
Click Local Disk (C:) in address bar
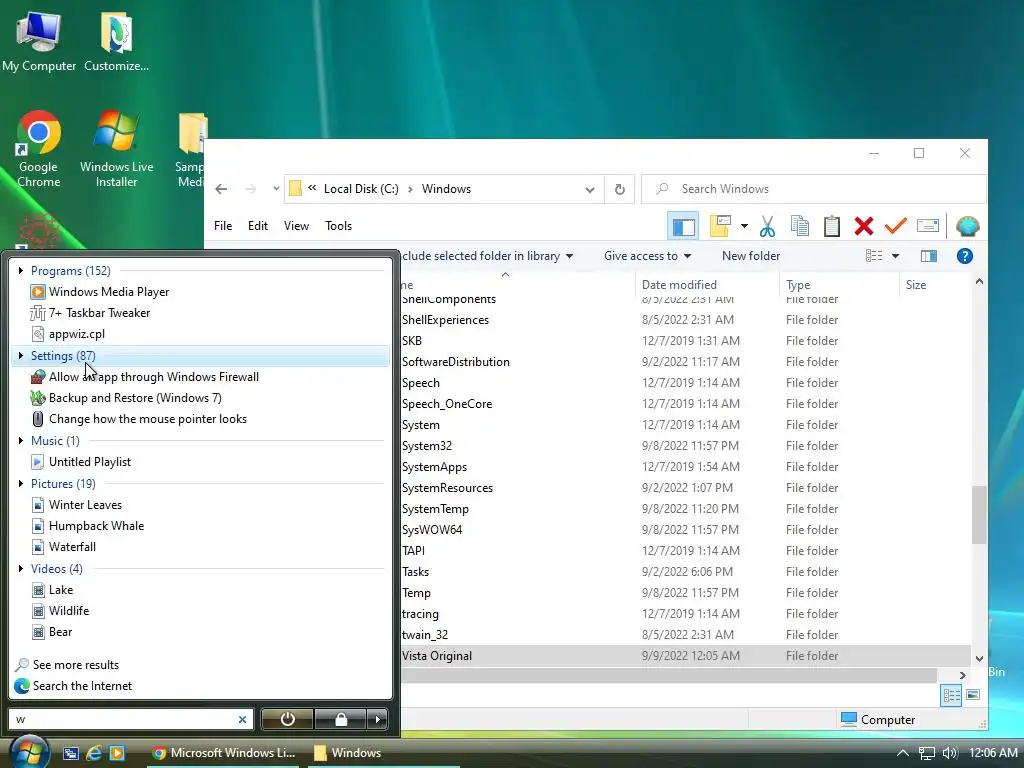(x=361, y=189)
